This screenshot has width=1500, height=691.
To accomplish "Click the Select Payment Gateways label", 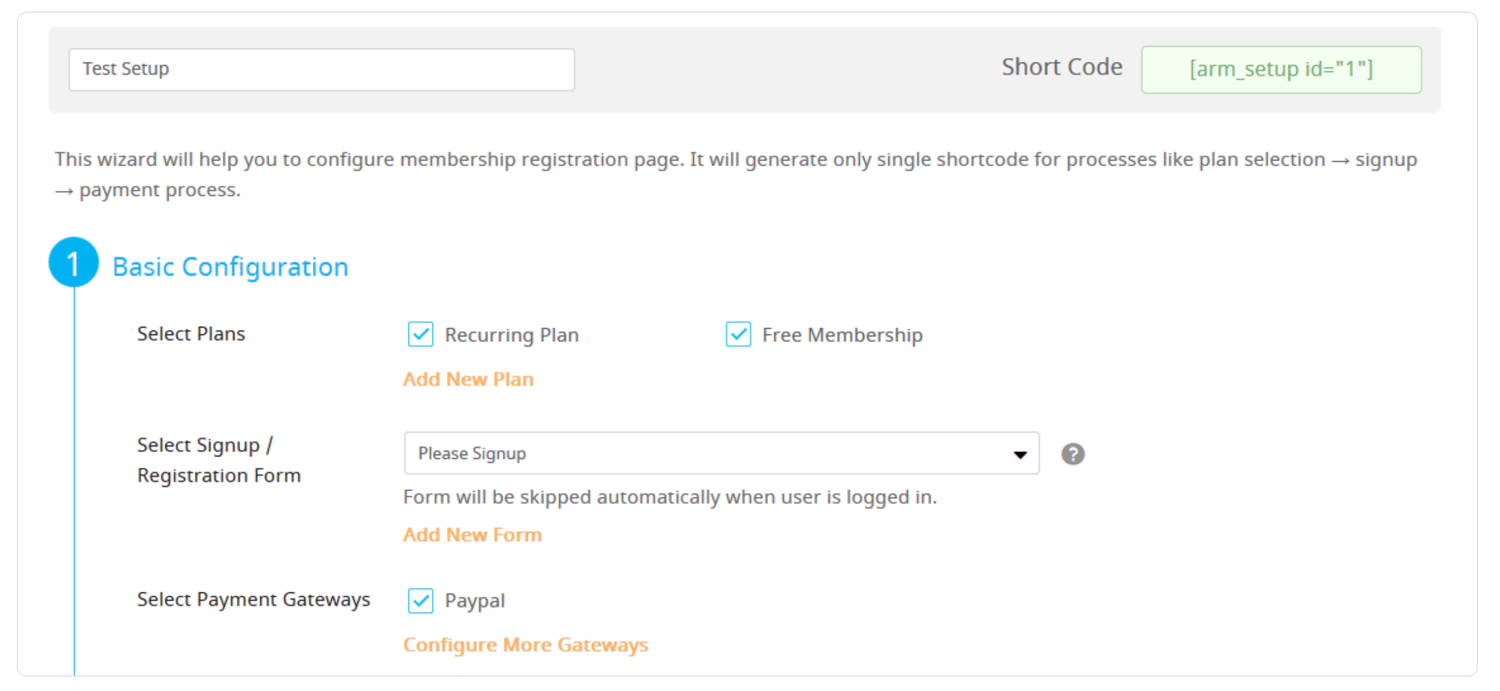I will [254, 599].
